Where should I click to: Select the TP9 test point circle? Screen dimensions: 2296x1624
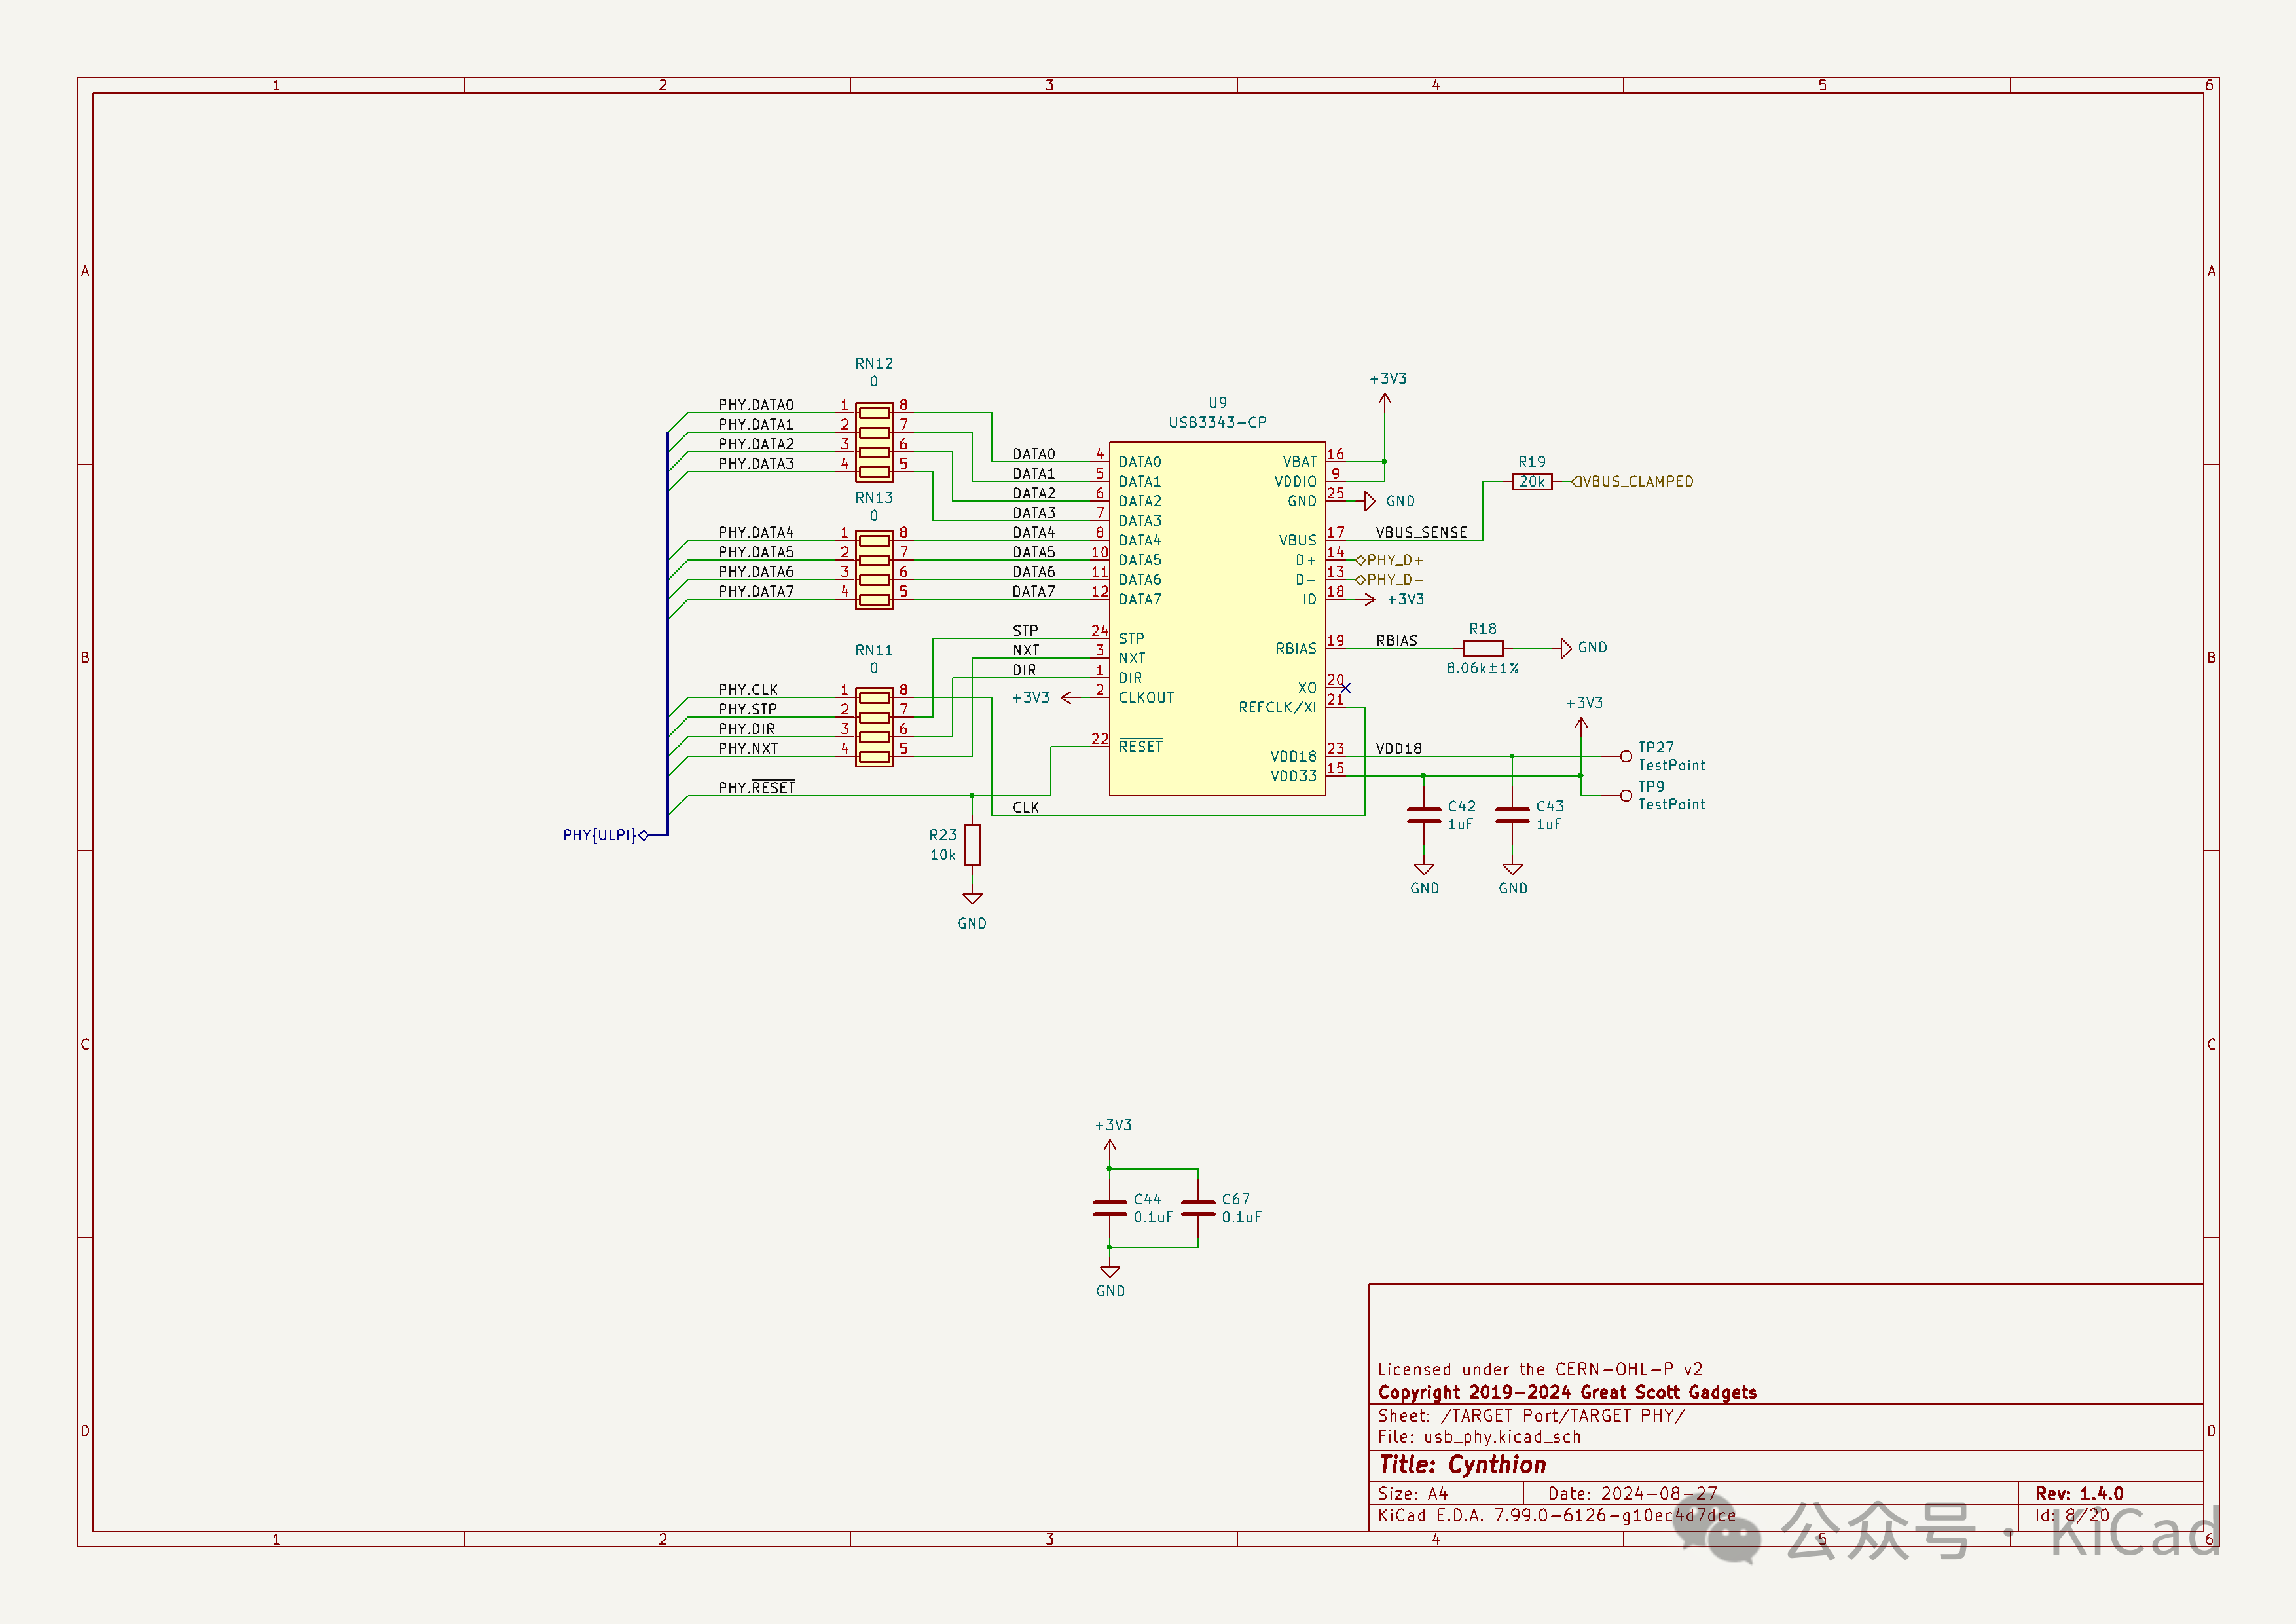click(x=1626, y=795)
